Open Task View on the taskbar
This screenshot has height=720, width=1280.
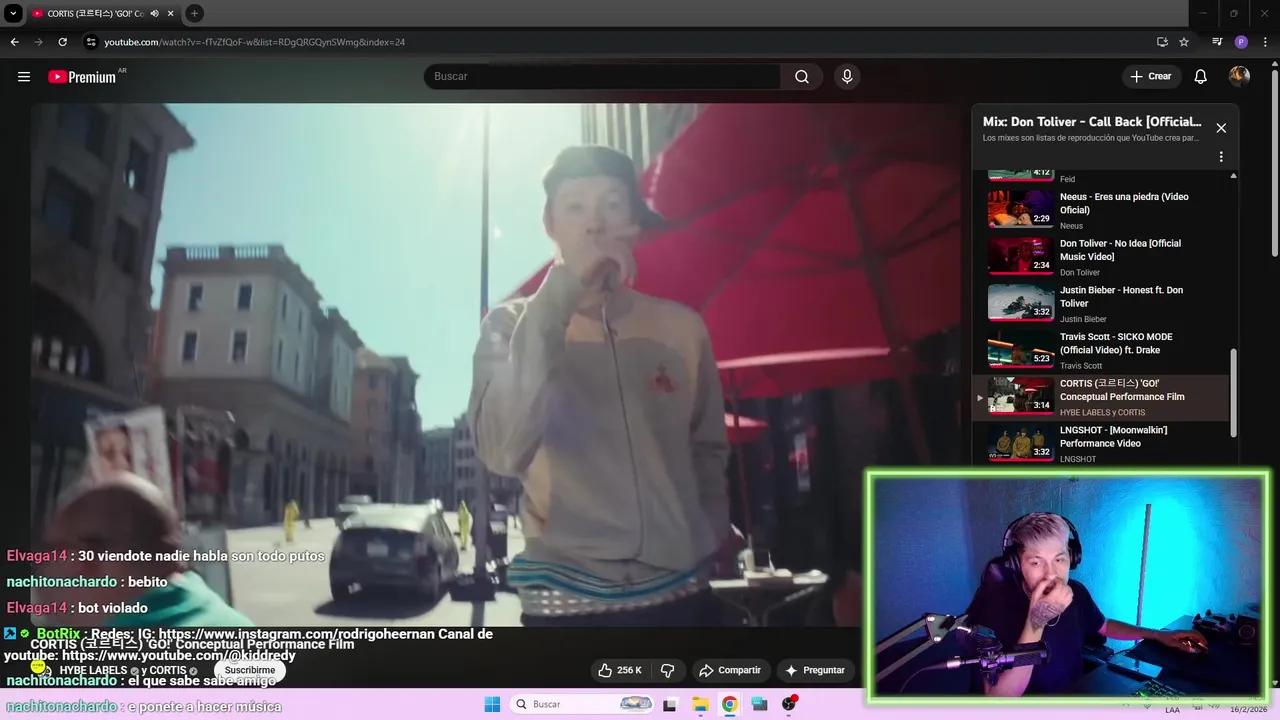click(x=670, y=704)
